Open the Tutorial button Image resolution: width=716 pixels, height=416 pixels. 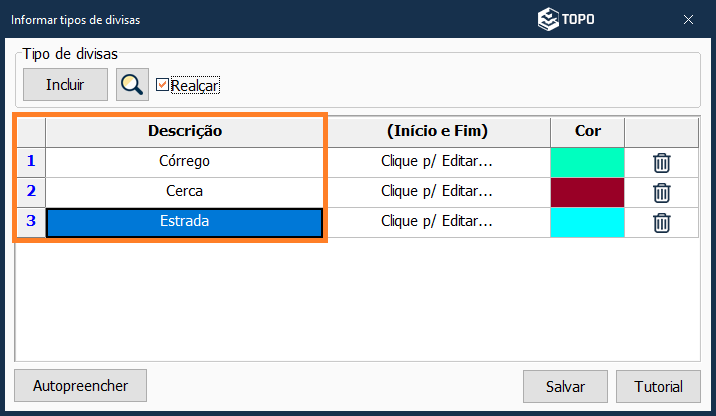click(659, 386)
